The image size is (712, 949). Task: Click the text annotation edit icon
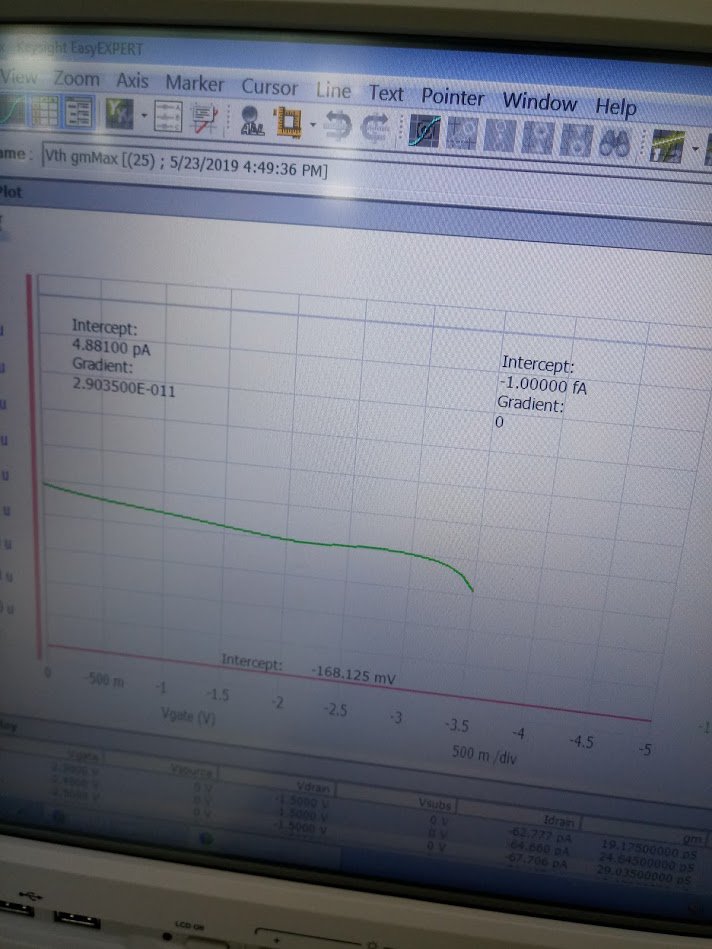point(205,118)
